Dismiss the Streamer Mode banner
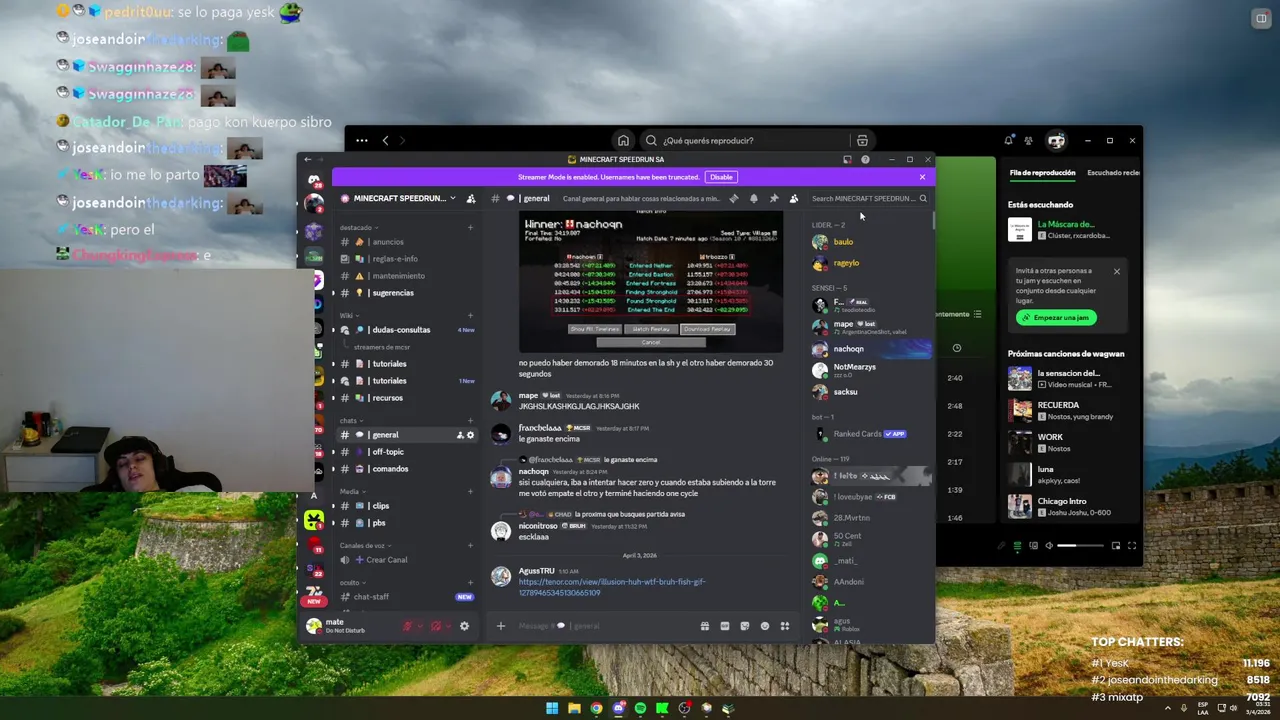1280x720 pixels. tap(922, 177)
